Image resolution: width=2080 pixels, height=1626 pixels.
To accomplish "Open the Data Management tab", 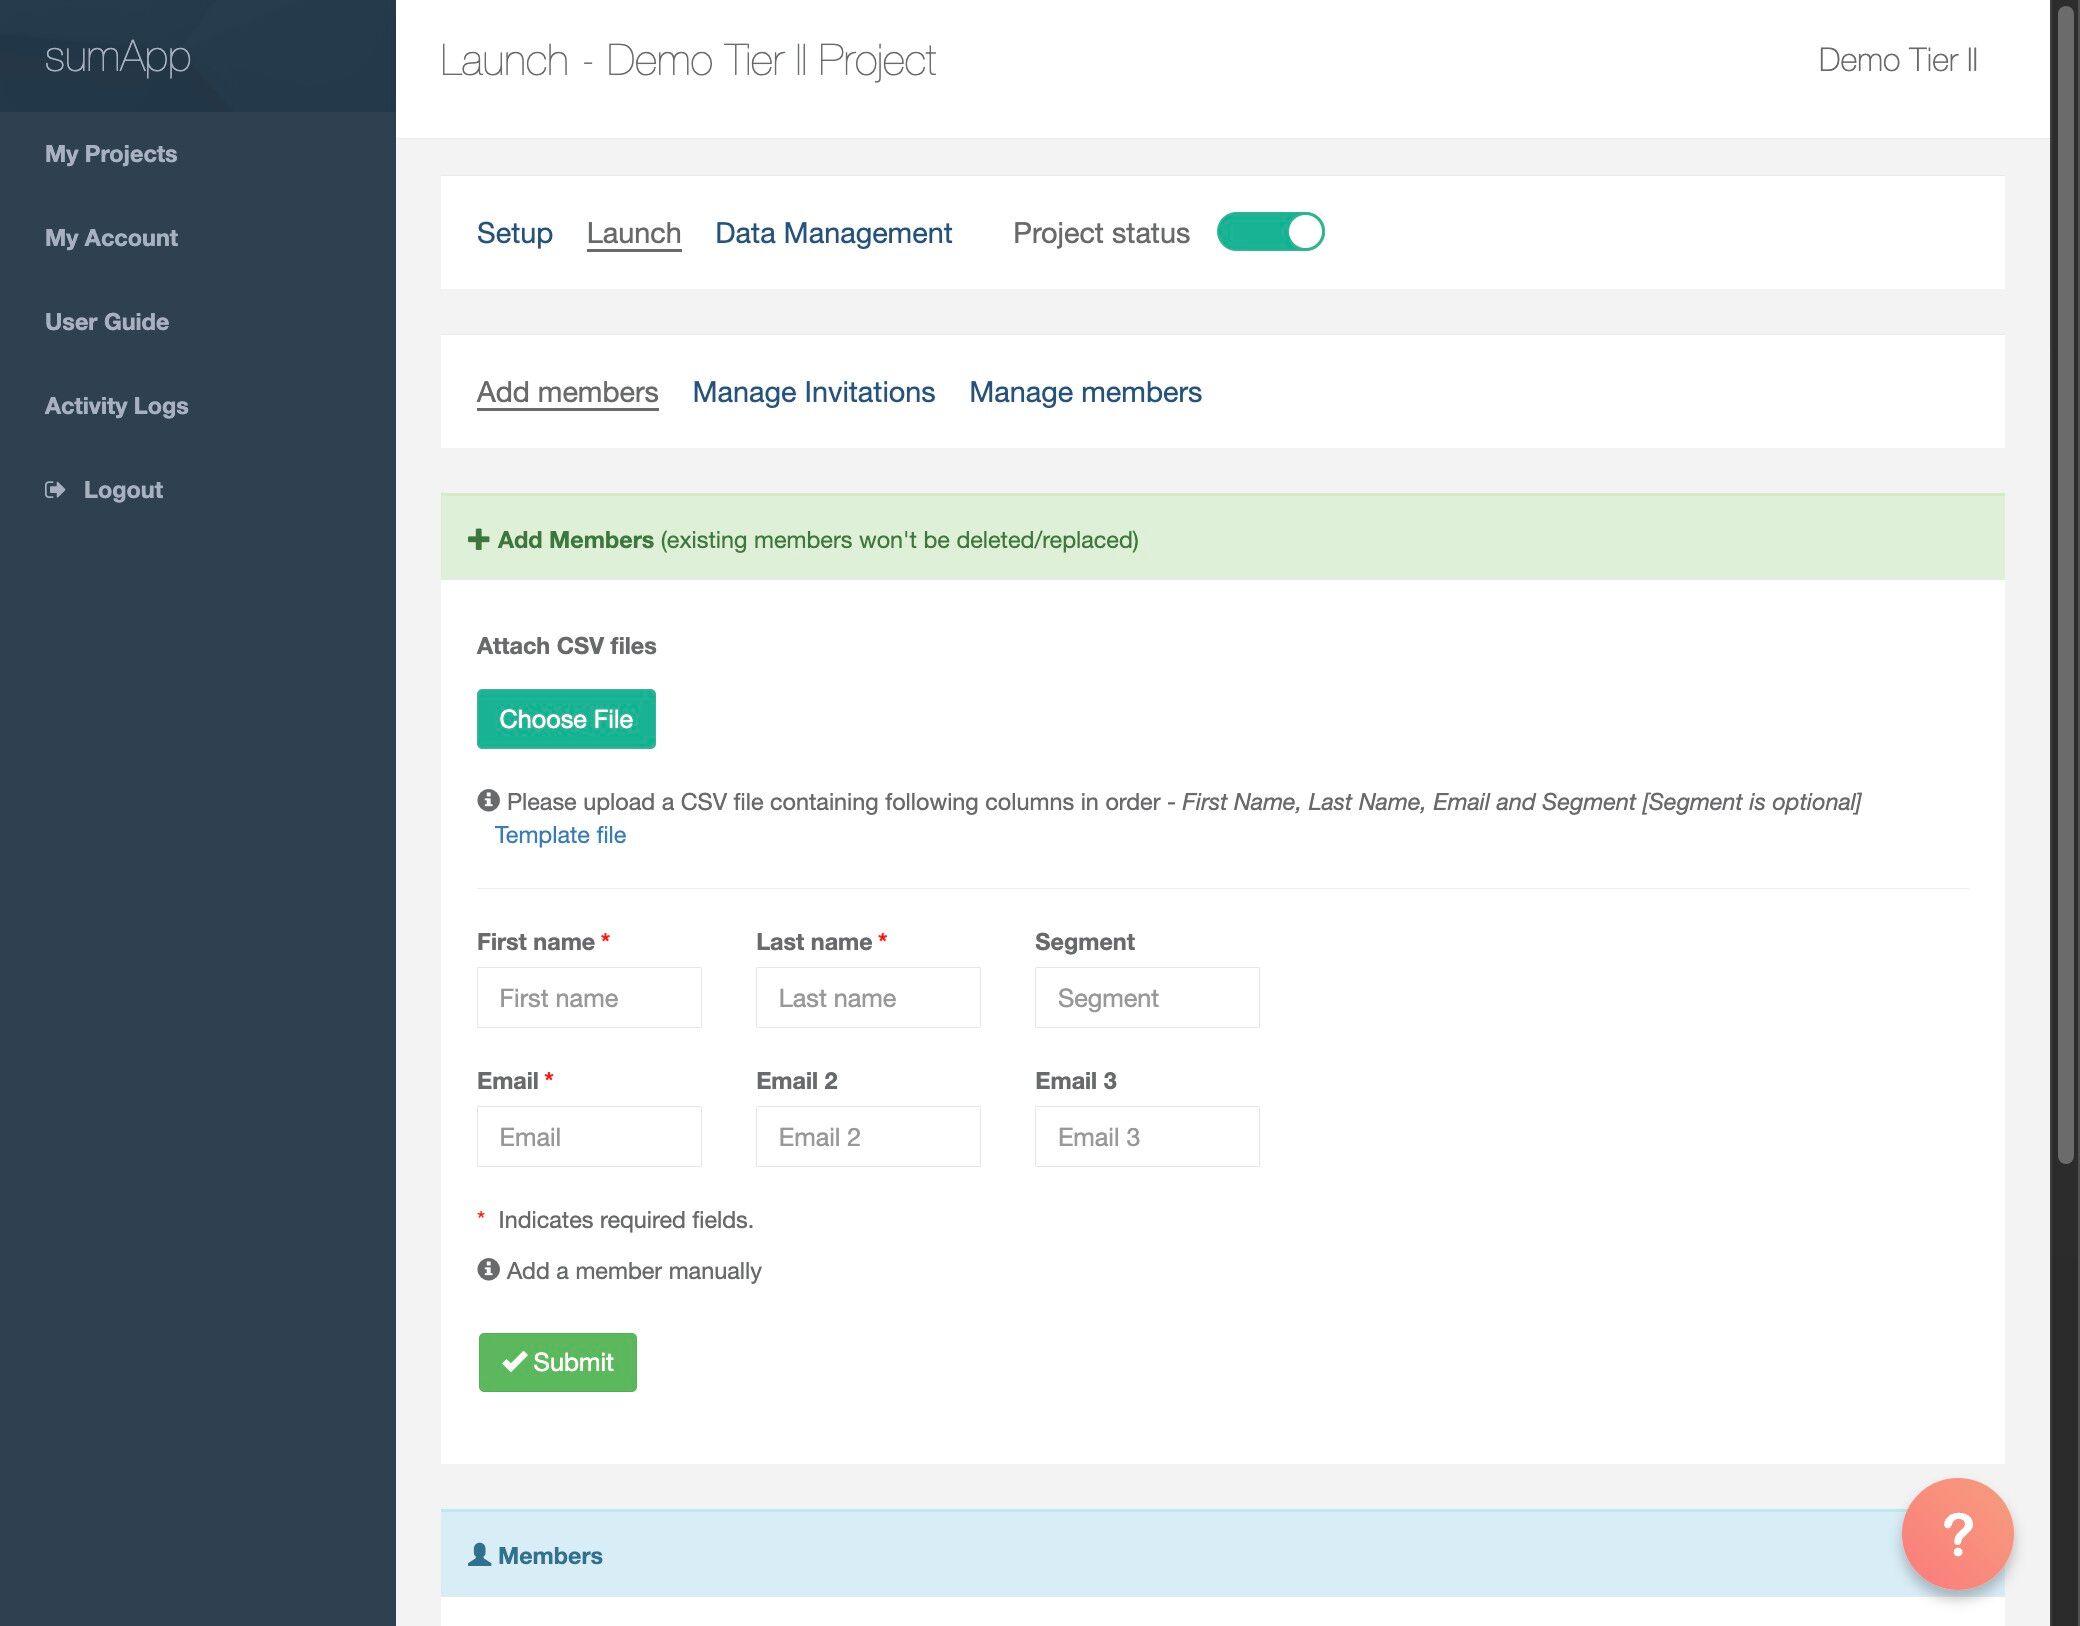I will (833, 233).
